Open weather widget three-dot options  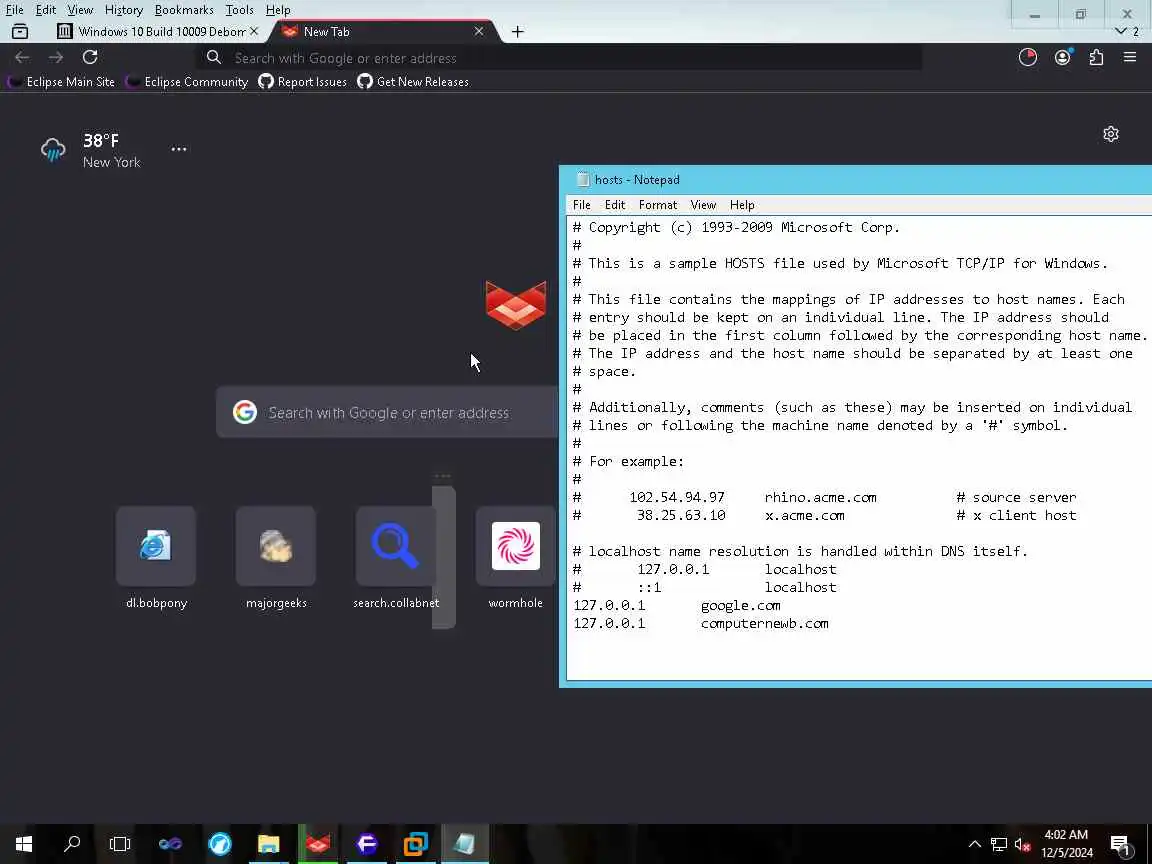[179, 149]
